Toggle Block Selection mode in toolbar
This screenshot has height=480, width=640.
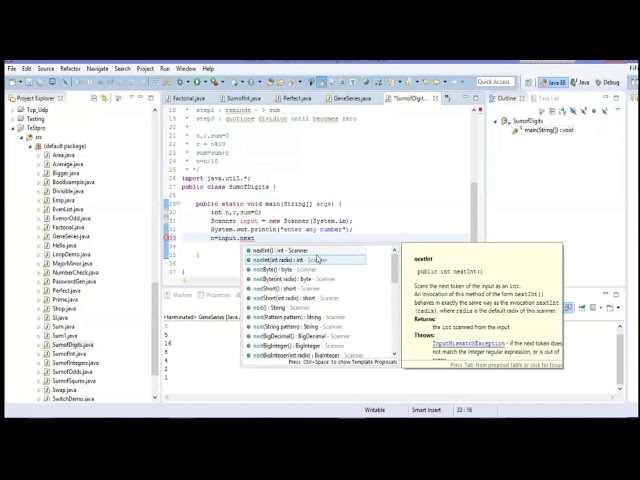coord(342,82)
